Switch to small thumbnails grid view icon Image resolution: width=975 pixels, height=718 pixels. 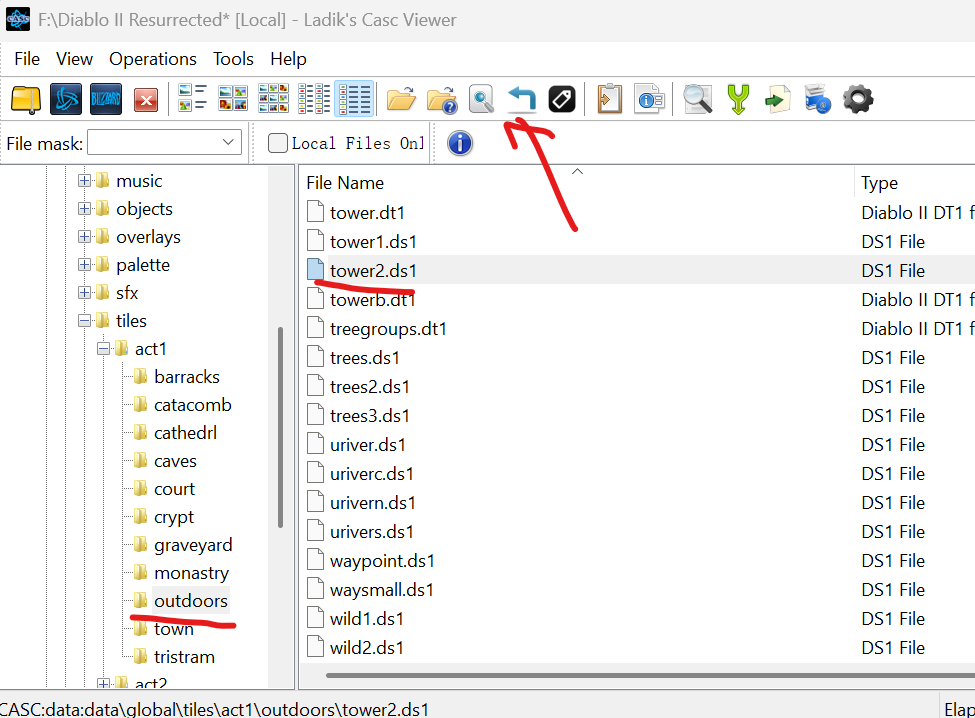(274, 98)
